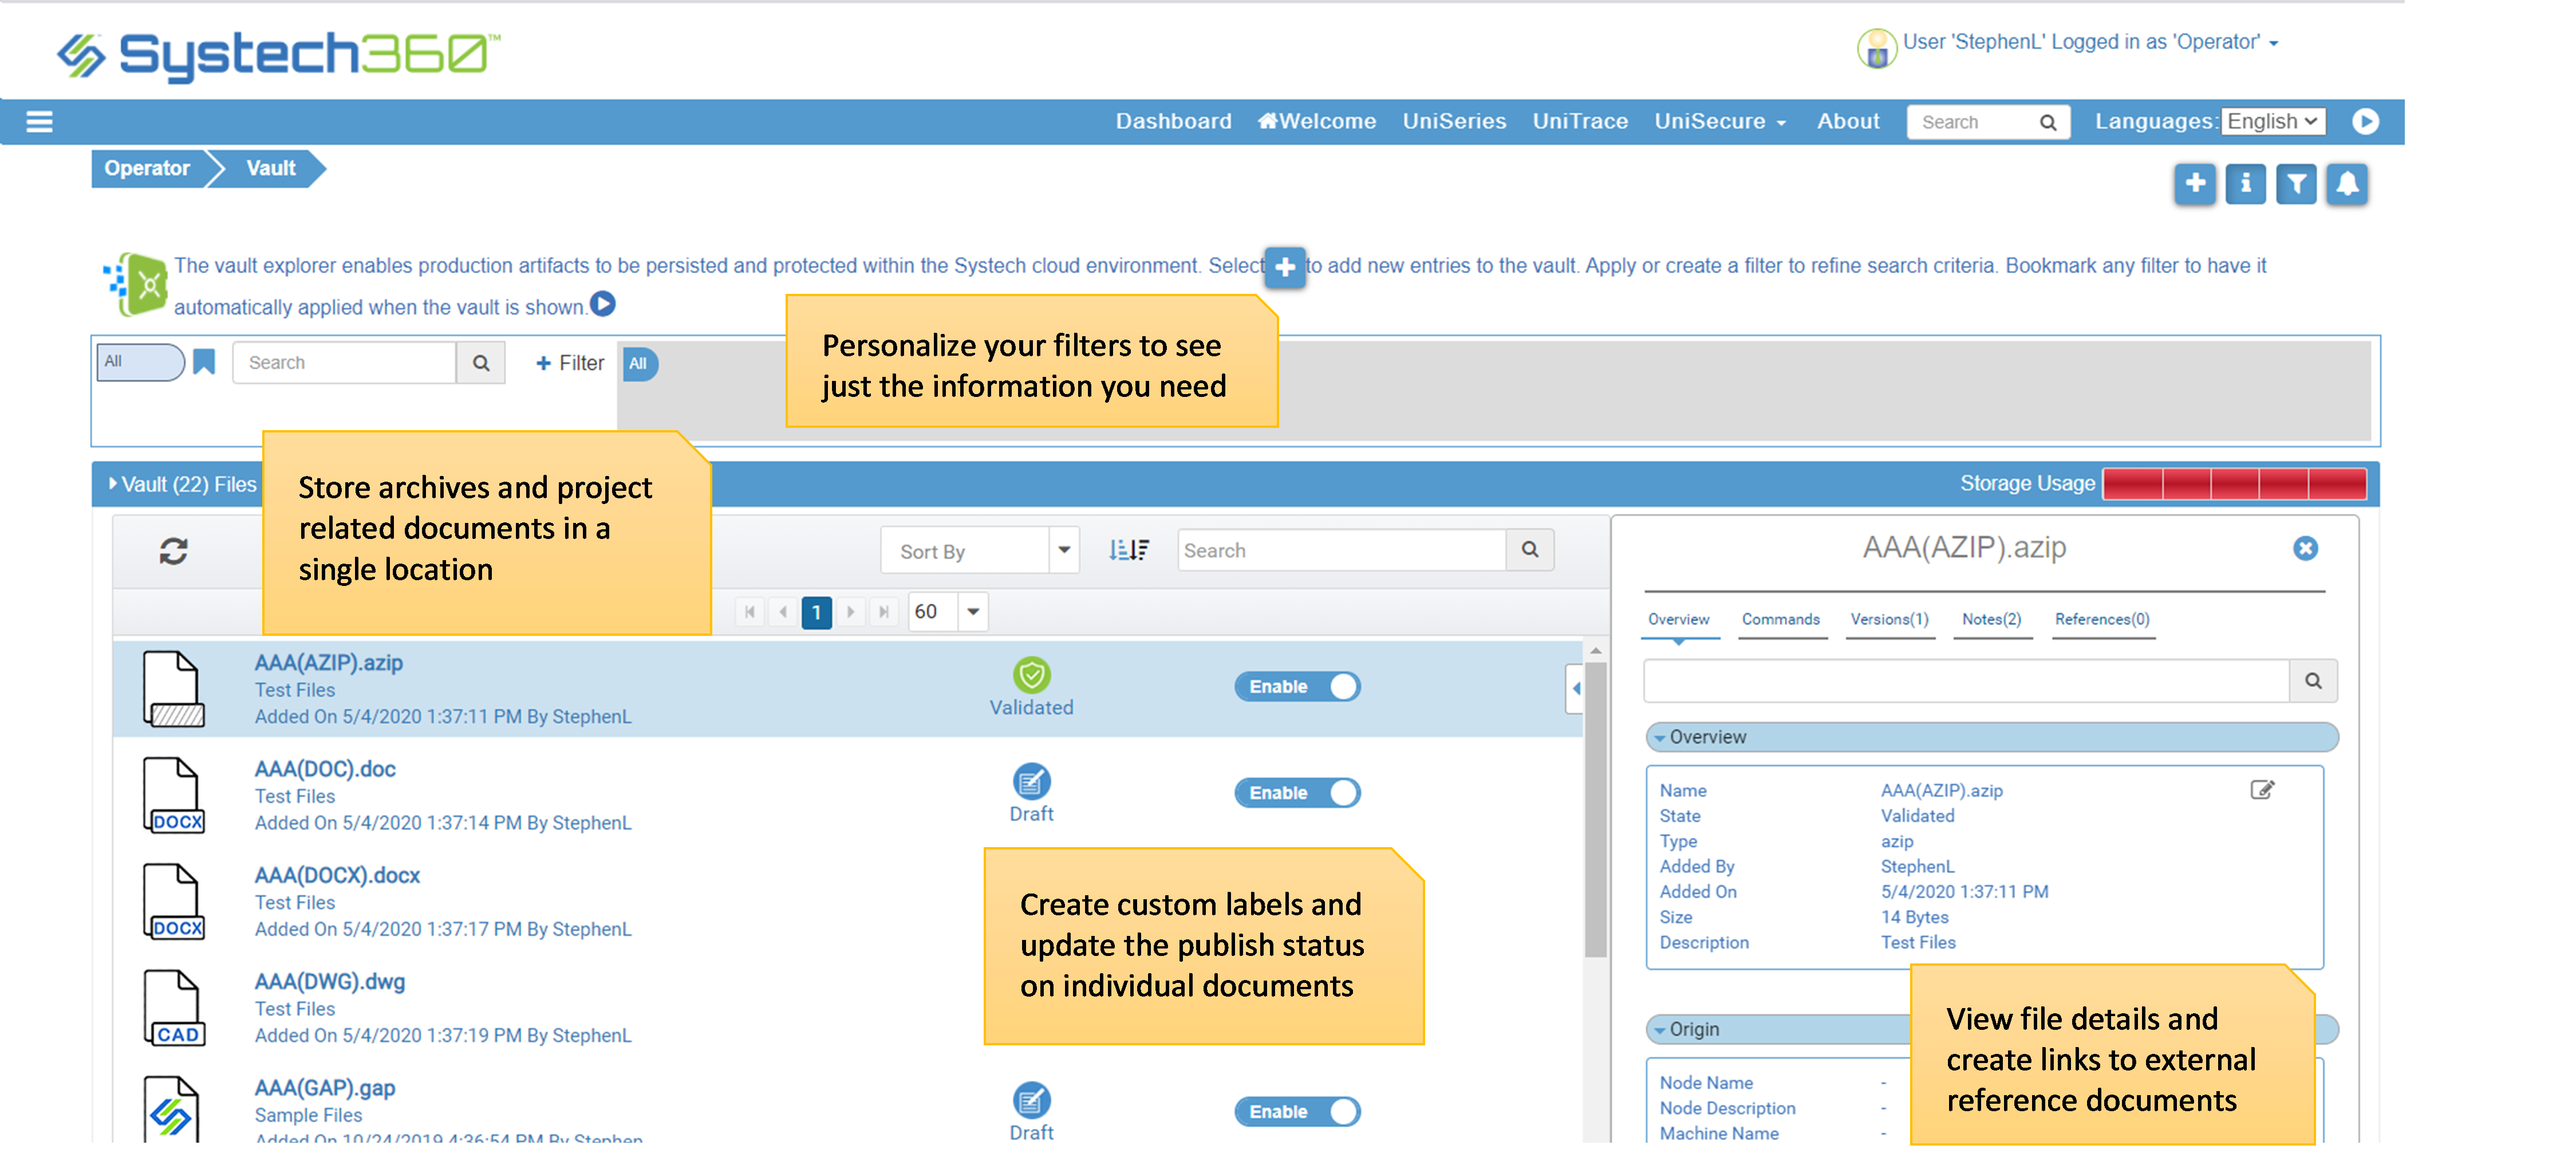Open the notifications bell icon
This screenshot has height=1153, width=2576.
(x=2347, y=184)
